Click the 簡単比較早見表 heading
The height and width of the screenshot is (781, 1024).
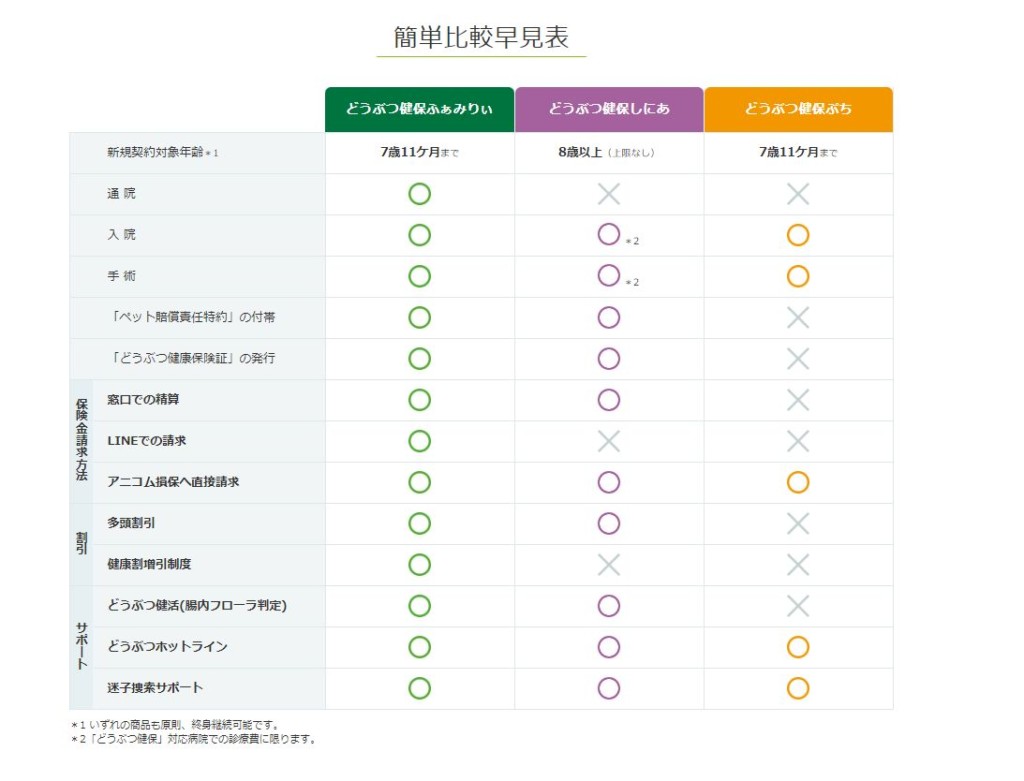pos(481,38)
